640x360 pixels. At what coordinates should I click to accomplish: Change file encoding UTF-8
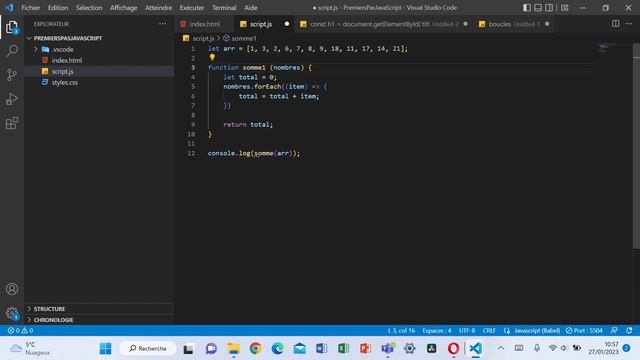coord(467,331)
